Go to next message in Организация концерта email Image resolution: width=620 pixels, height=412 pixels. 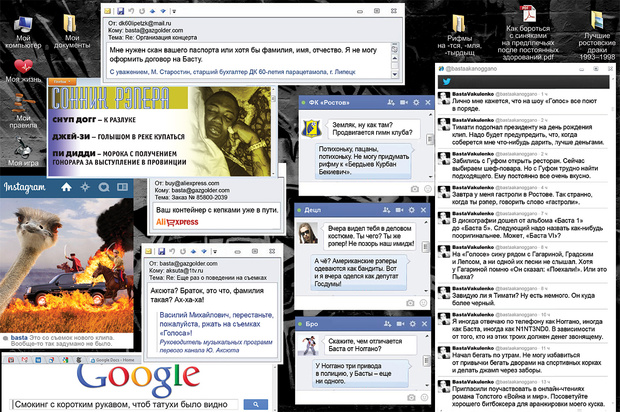pyautogui.click(x=163, y=11)
